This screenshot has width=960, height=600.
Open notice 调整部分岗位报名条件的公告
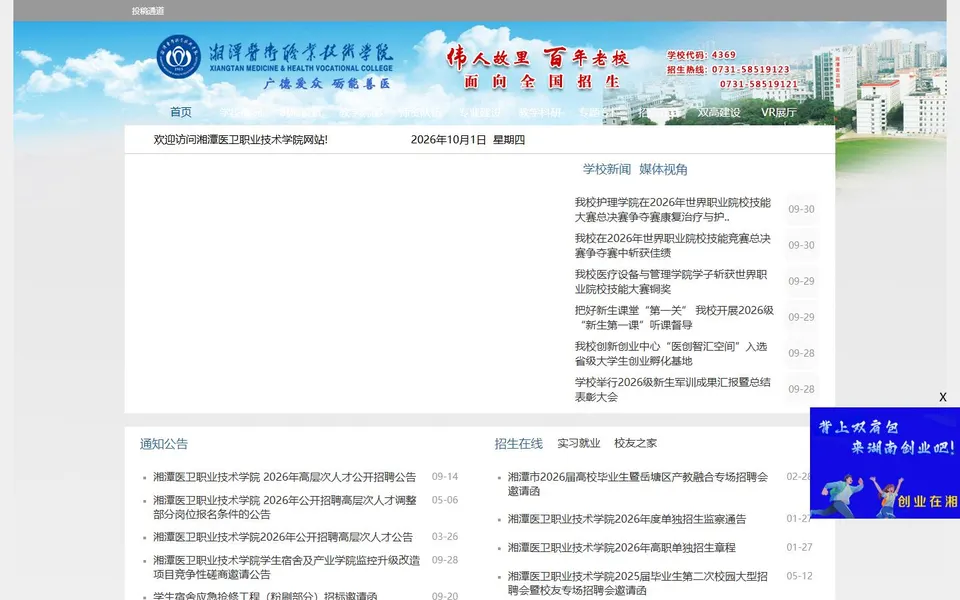pos(285,508)
